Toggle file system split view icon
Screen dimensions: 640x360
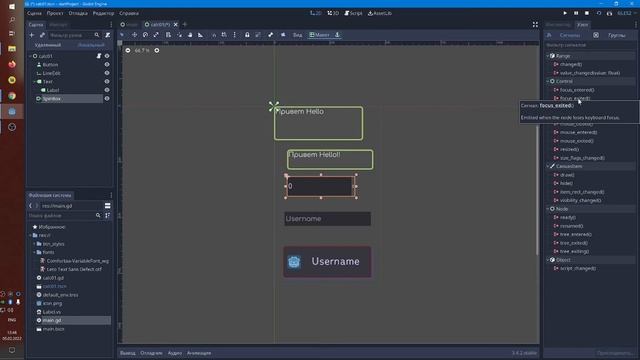(107, 206)
